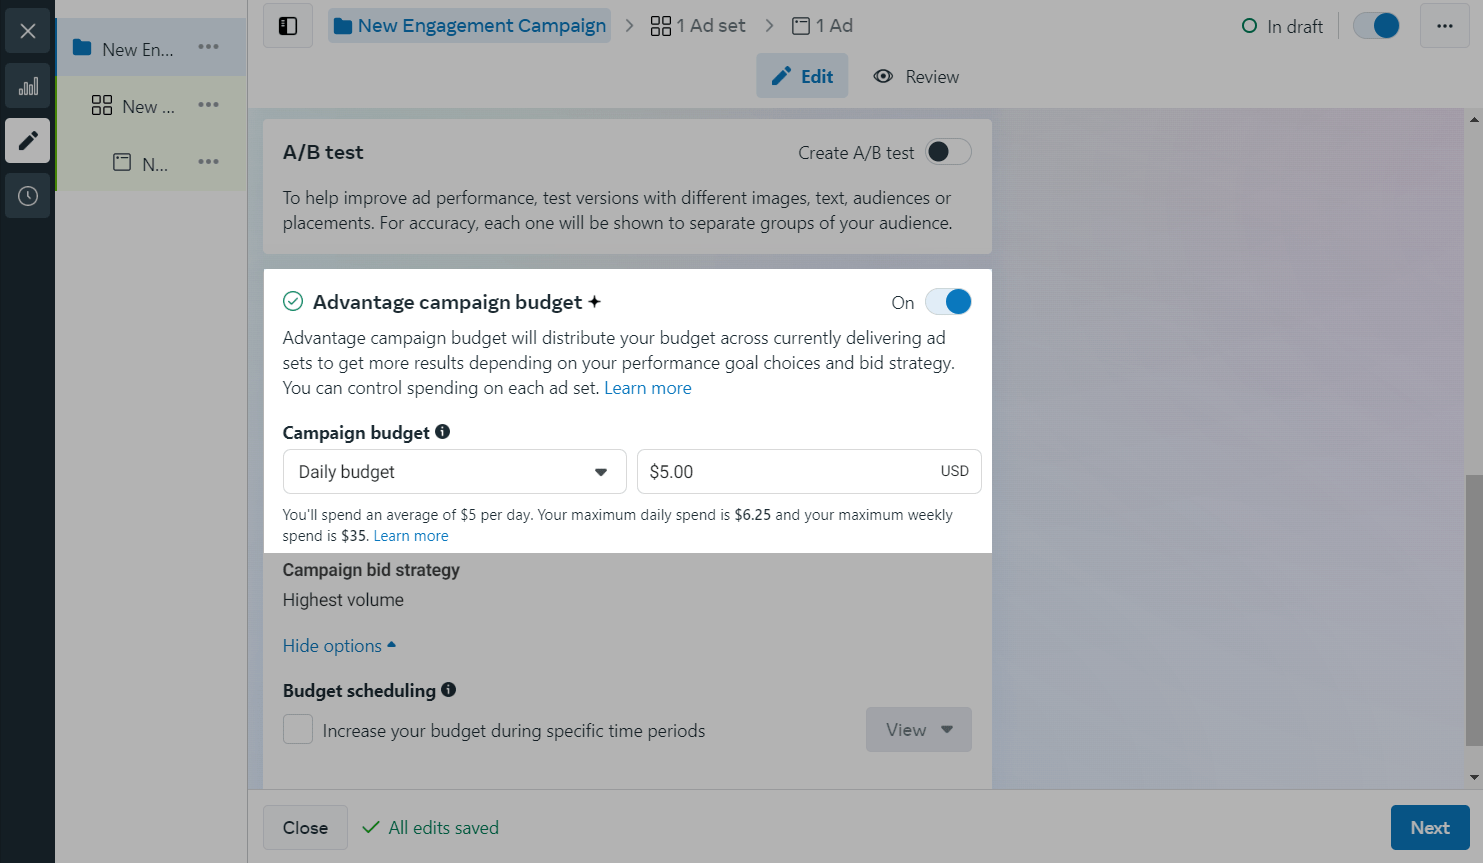Screen dimensions: 1483x863
Task: Toggle the side panel layout icon
Action: [x=288, y=26]
